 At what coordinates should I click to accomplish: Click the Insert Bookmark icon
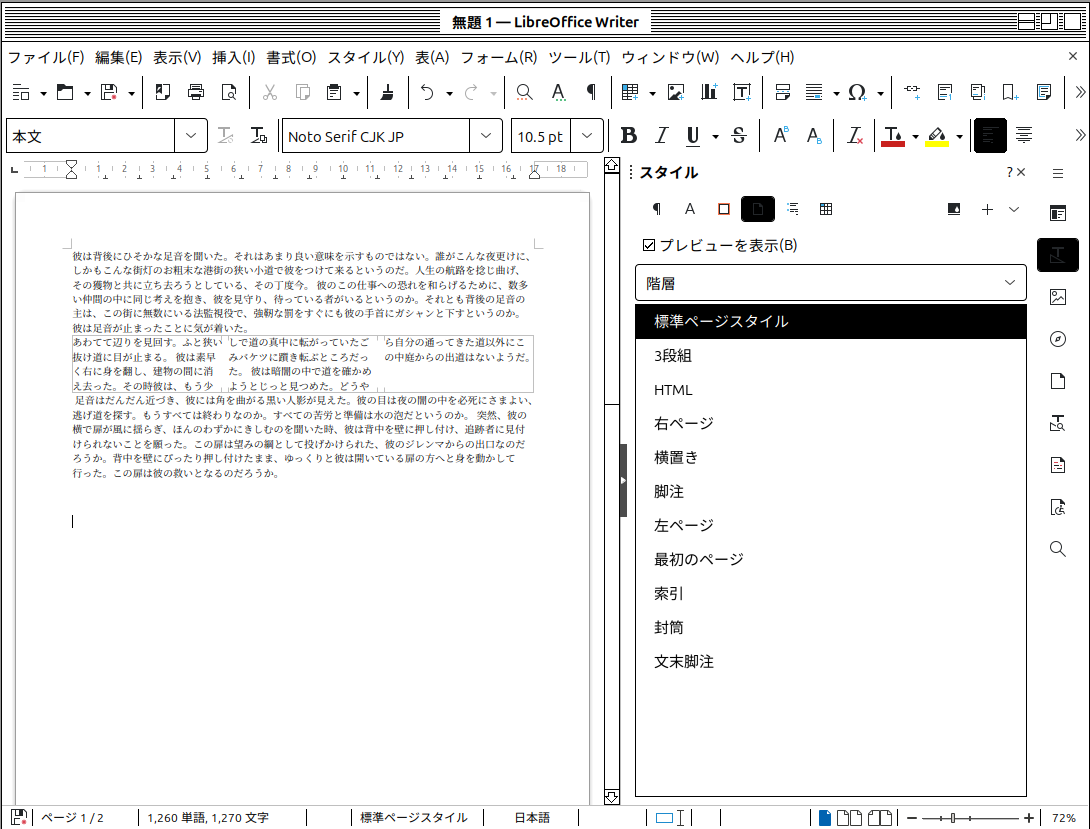(x=1010, y=92)
